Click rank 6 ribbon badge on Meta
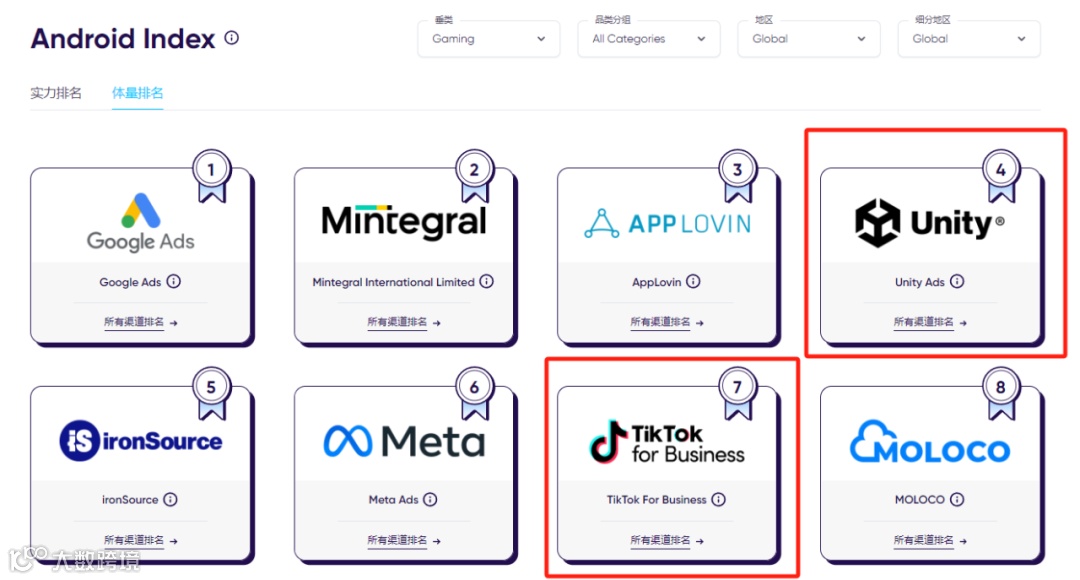1080x580 pixels. pyautogui.click(x=475, y=393)
